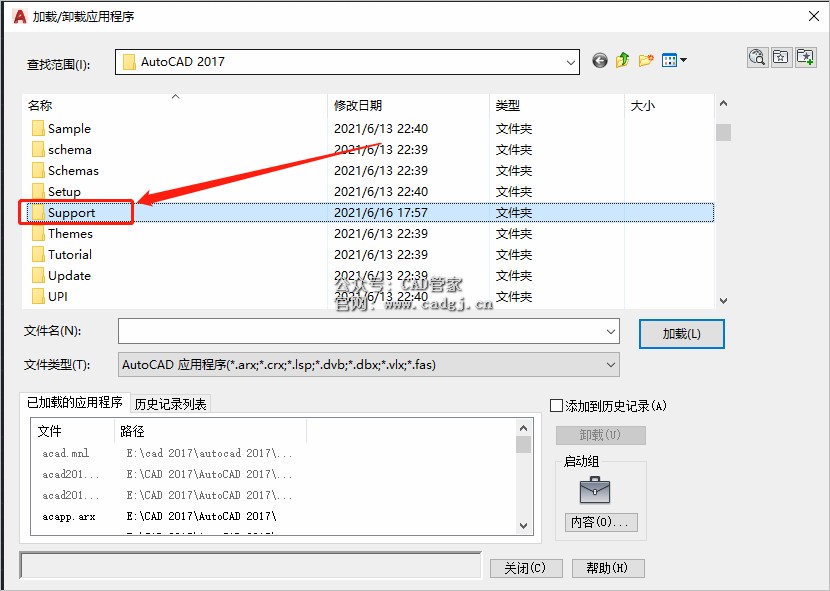Click the 关闭(C) button

click(x=526, y=568)
